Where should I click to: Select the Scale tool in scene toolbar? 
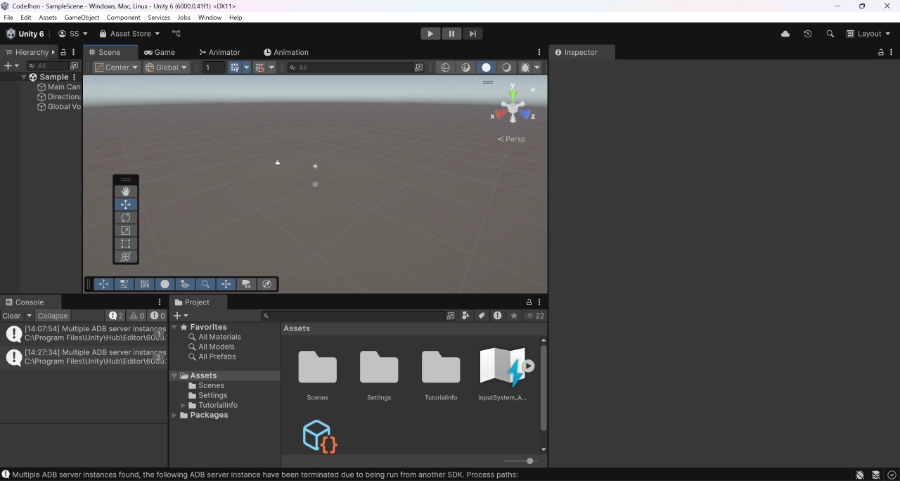tap(126, 230)
